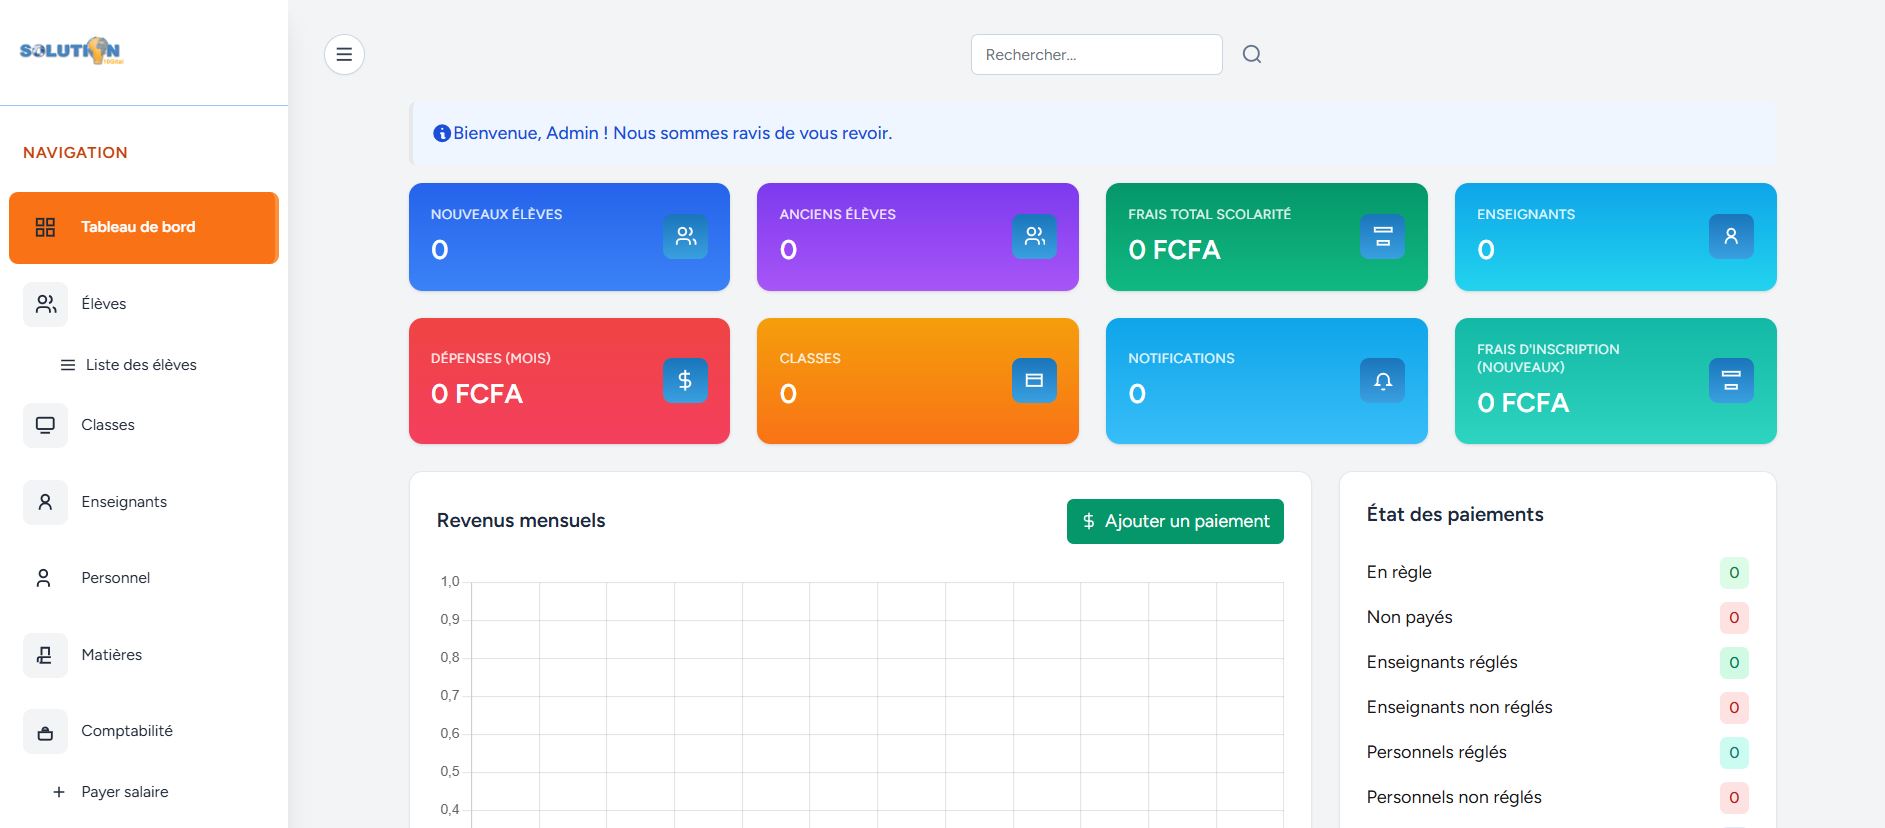Click Payer salaire submenu link
Image resolution: width=1885 pixels, height=828 pixels.
125,792
